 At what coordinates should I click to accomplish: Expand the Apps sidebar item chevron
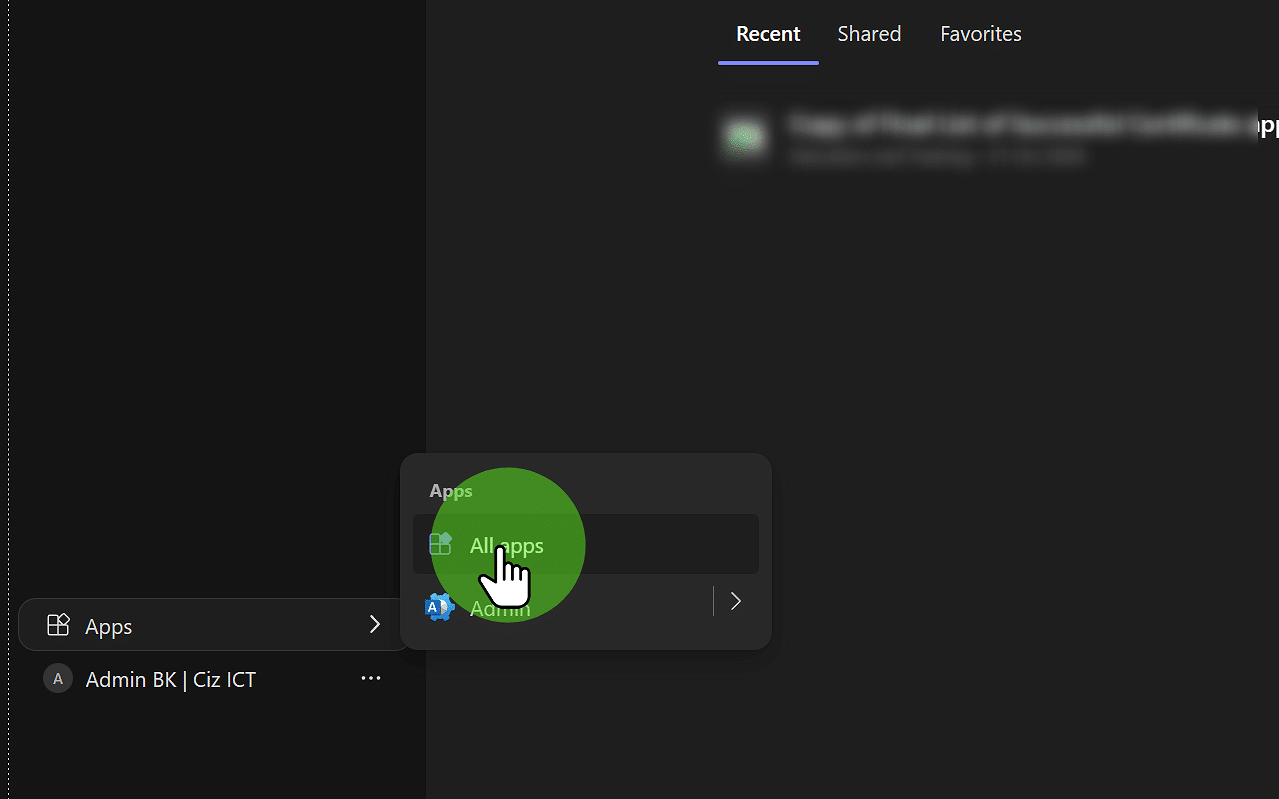(374, 624)
